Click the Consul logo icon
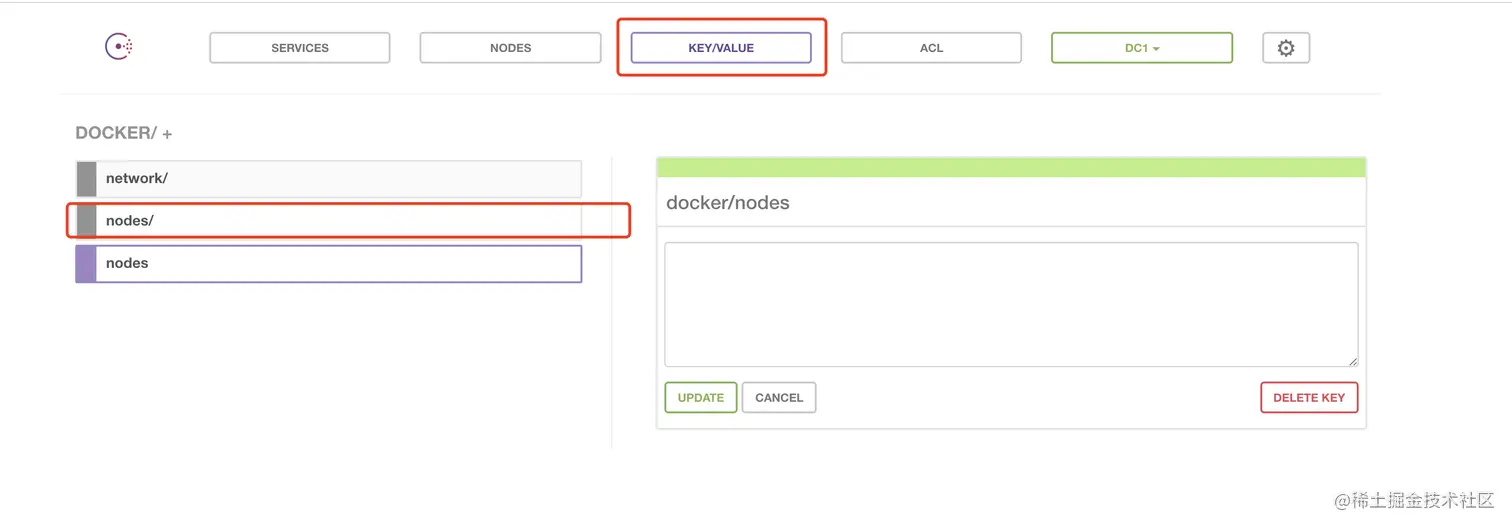 click(120, 47)
